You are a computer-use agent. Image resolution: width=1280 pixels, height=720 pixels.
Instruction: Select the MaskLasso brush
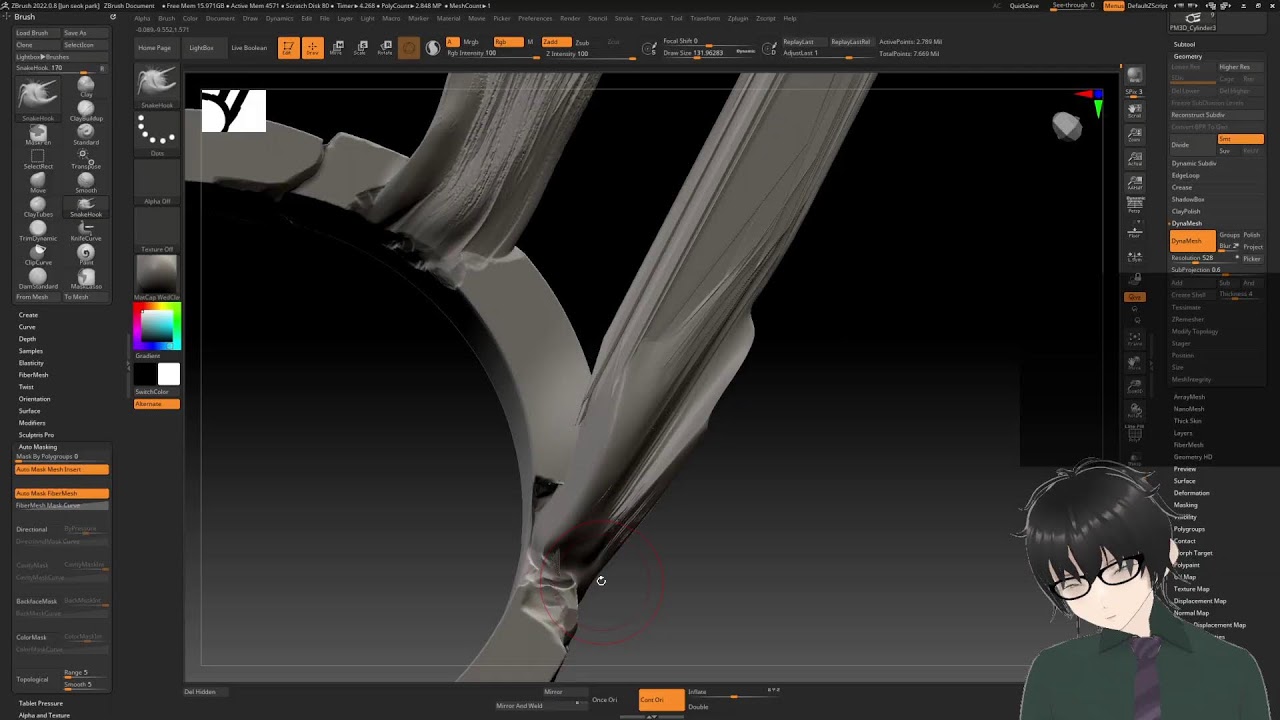pos(86,278)
